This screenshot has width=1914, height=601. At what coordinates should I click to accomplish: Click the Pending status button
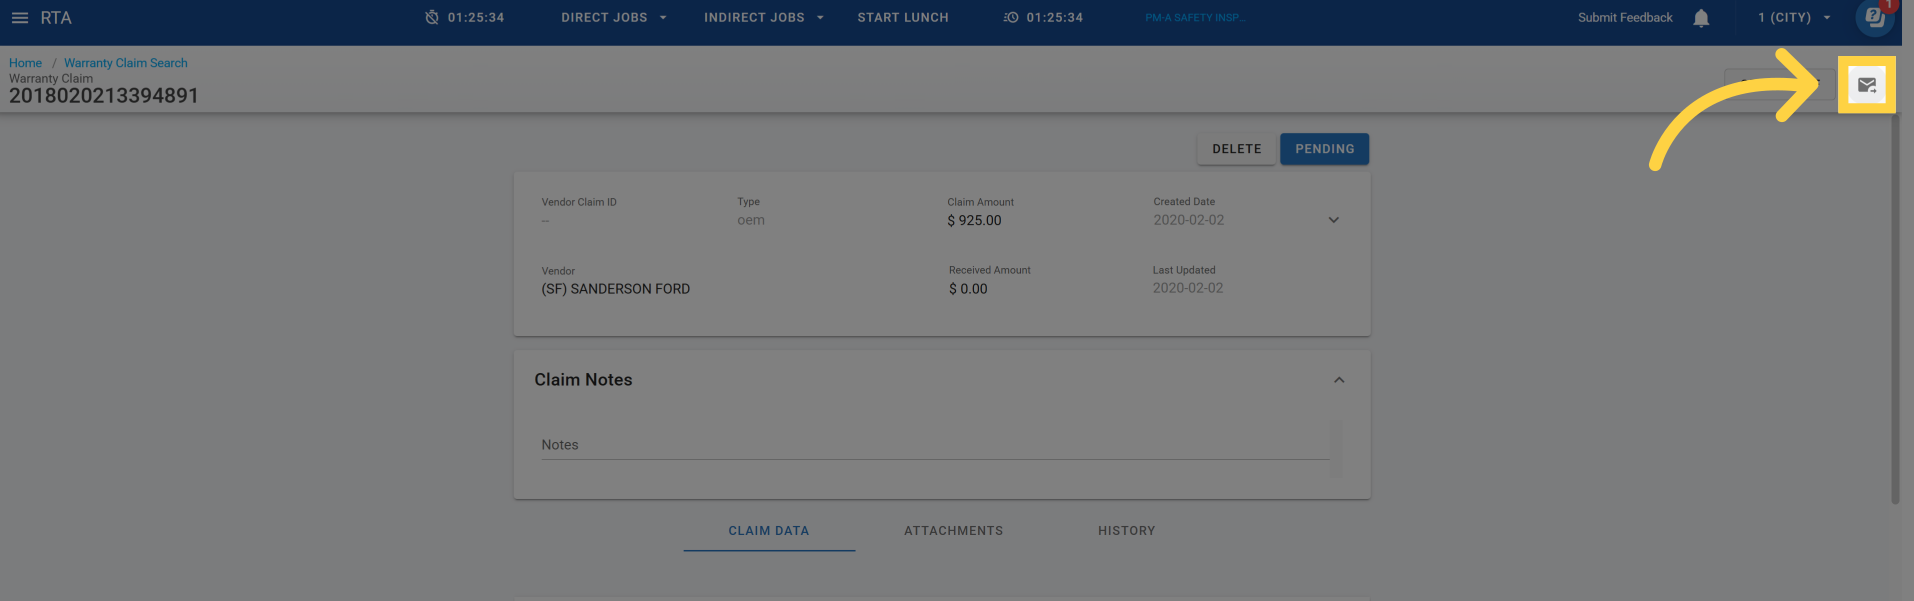(1324, 149)
